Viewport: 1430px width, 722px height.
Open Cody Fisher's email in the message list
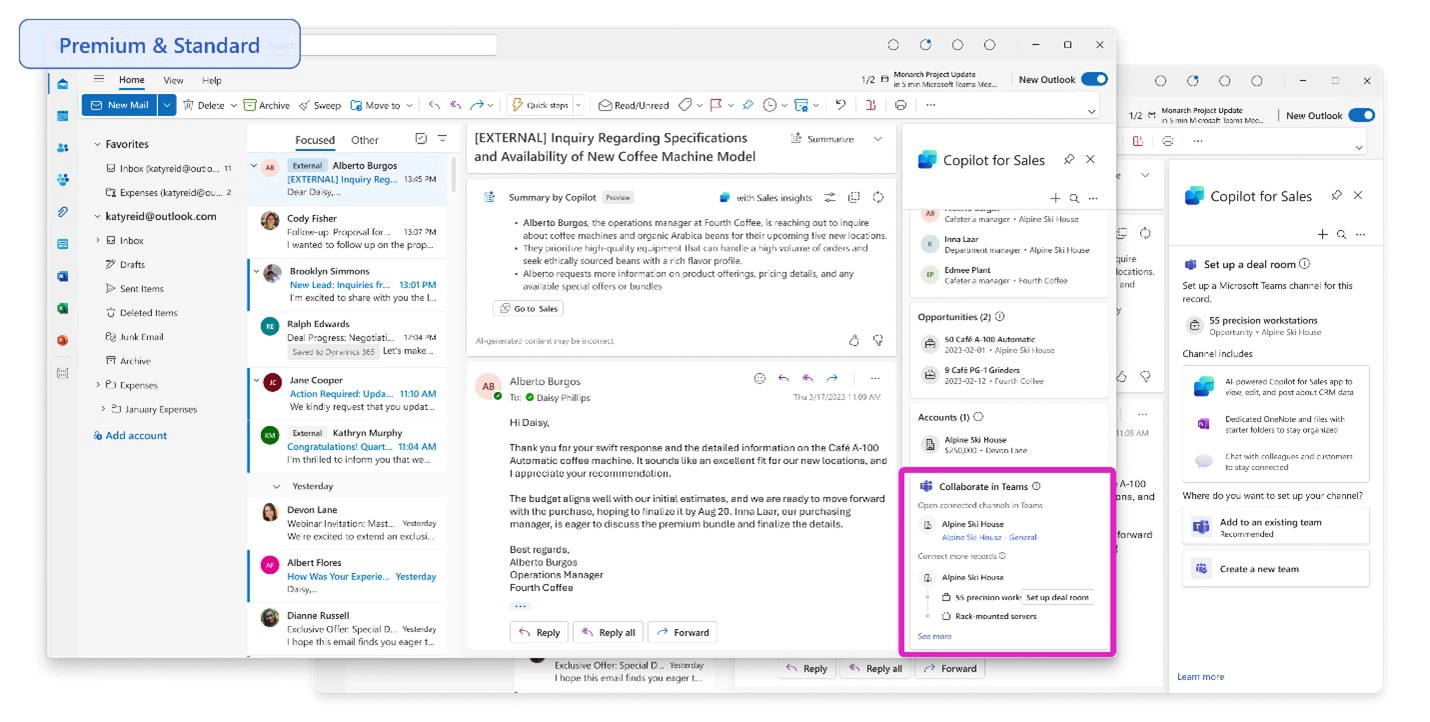347,231
